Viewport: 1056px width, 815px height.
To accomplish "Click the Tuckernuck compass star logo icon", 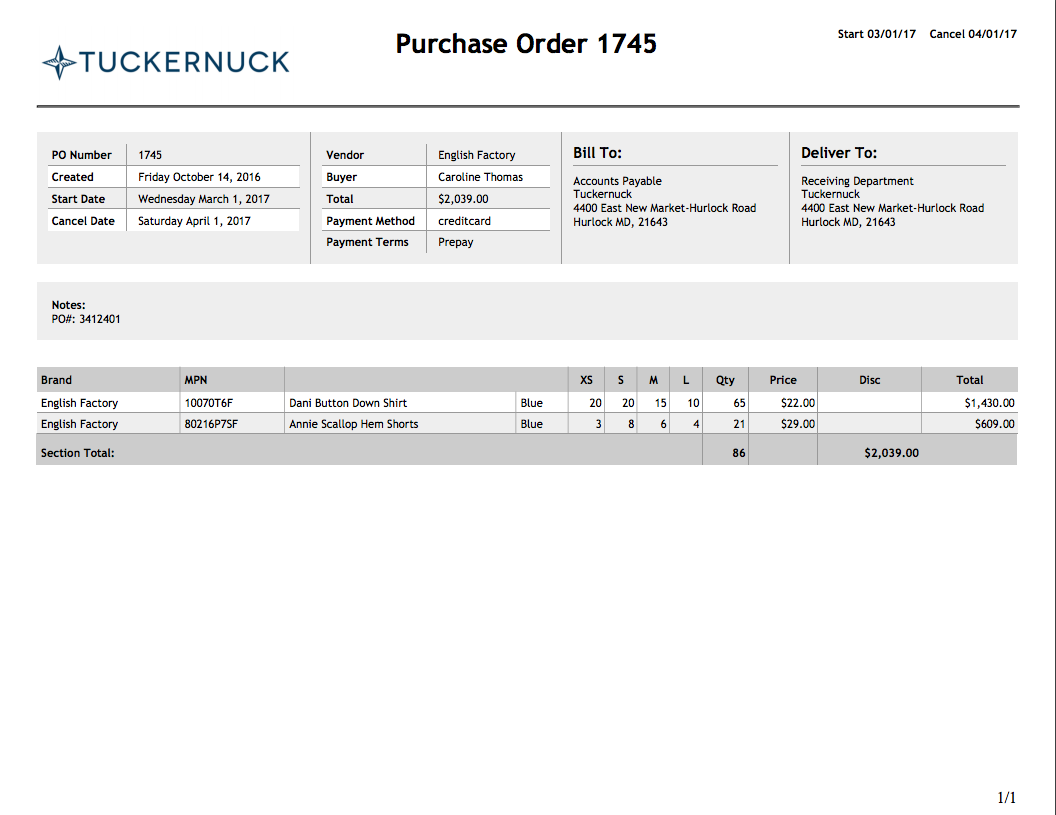I will tap(59, 62).
